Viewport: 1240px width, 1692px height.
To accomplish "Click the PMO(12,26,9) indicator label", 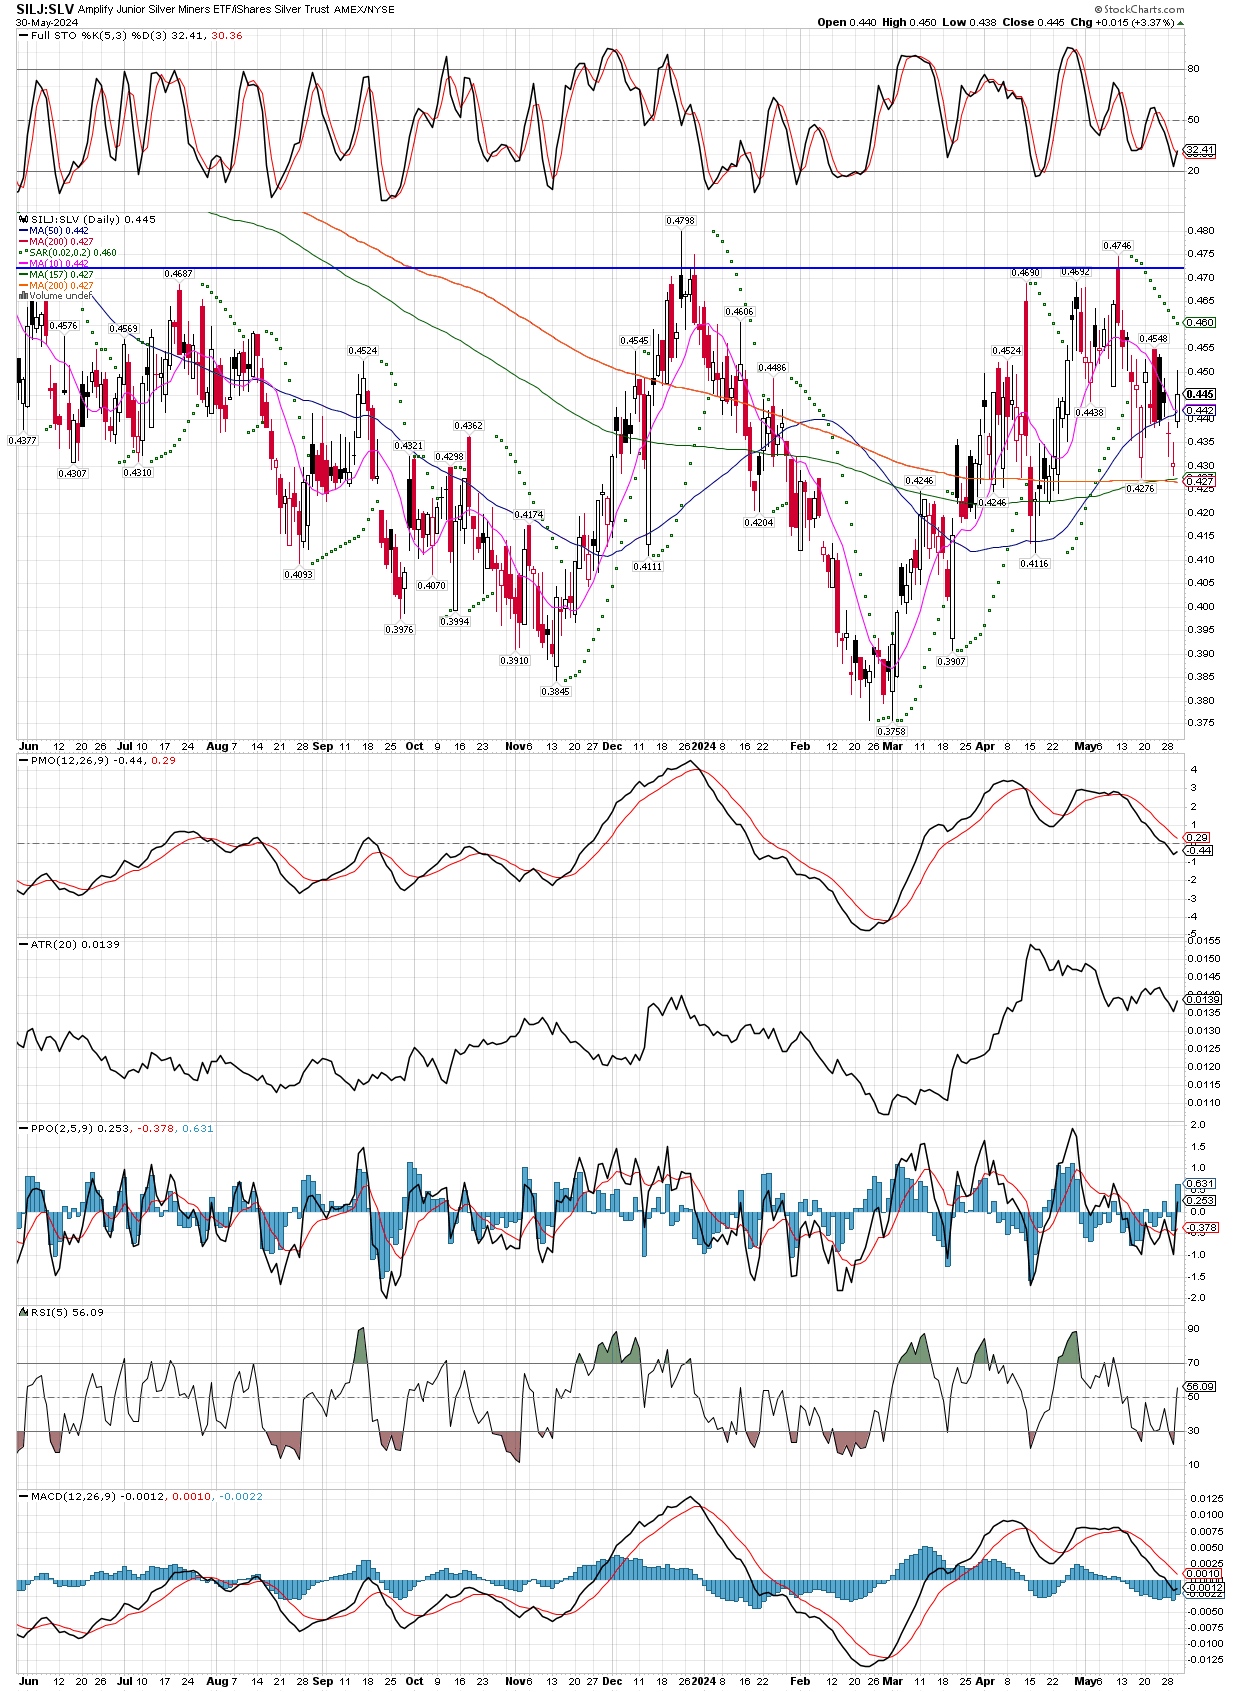I will (103, 761).
